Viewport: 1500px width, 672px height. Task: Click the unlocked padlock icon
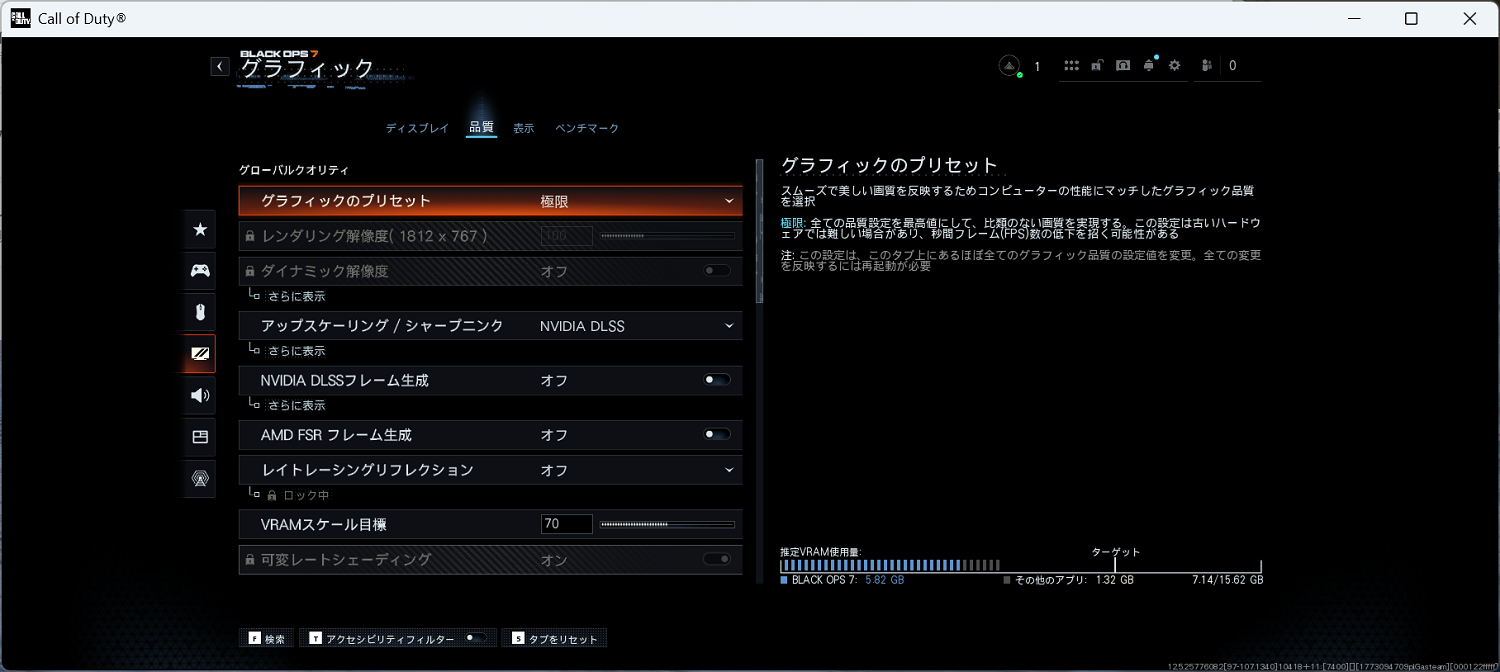[x=1097, y=66]
